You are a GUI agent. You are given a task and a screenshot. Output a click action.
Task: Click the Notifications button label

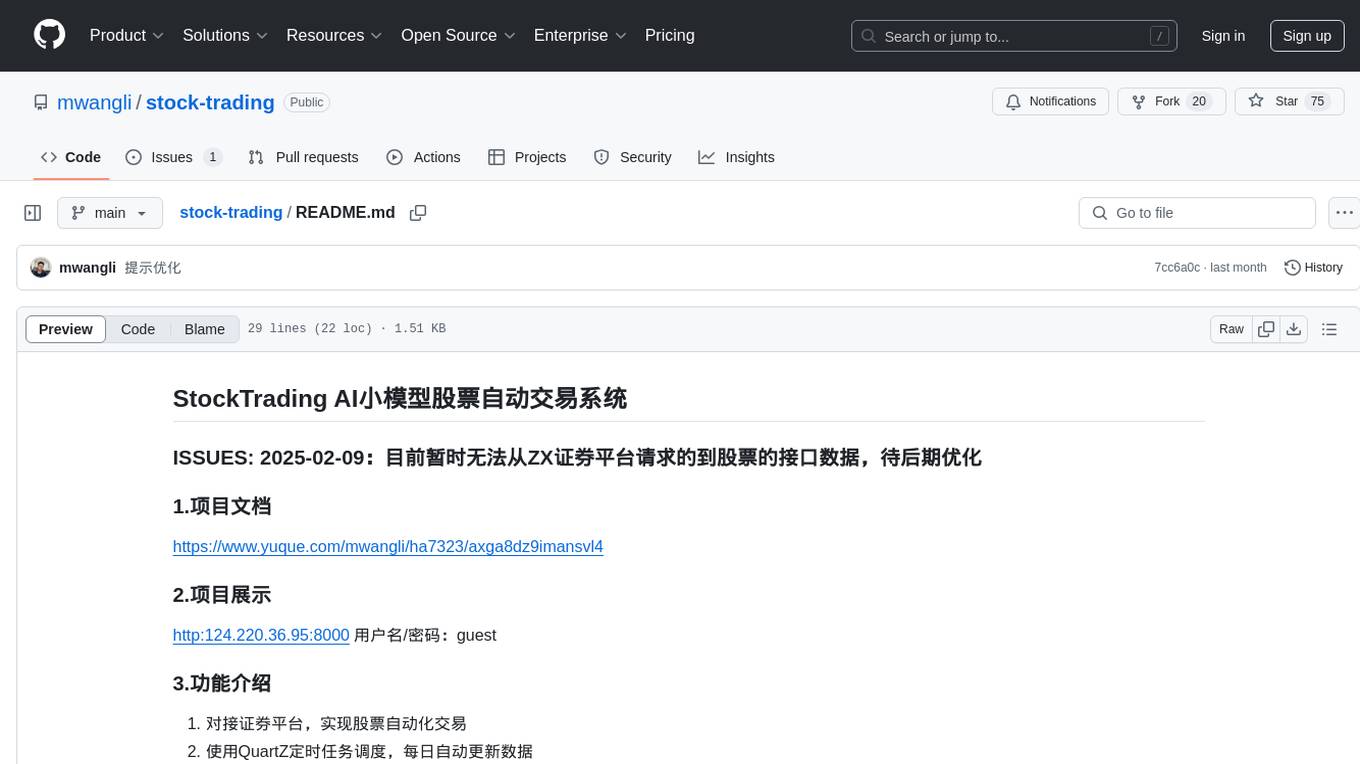(1062, 101)
